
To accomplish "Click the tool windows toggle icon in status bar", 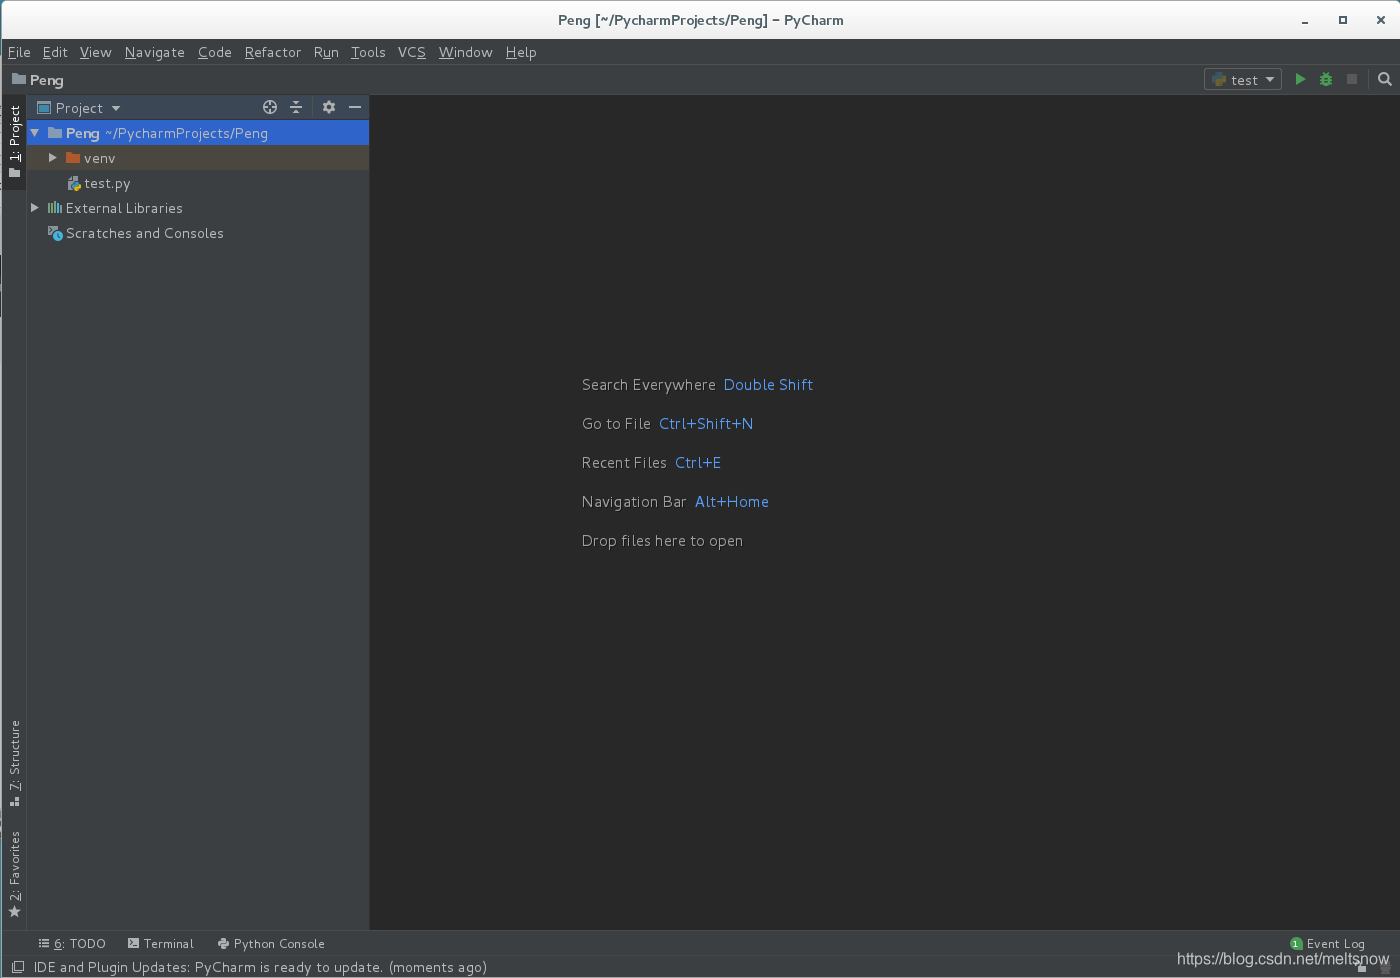I will 18,967.
